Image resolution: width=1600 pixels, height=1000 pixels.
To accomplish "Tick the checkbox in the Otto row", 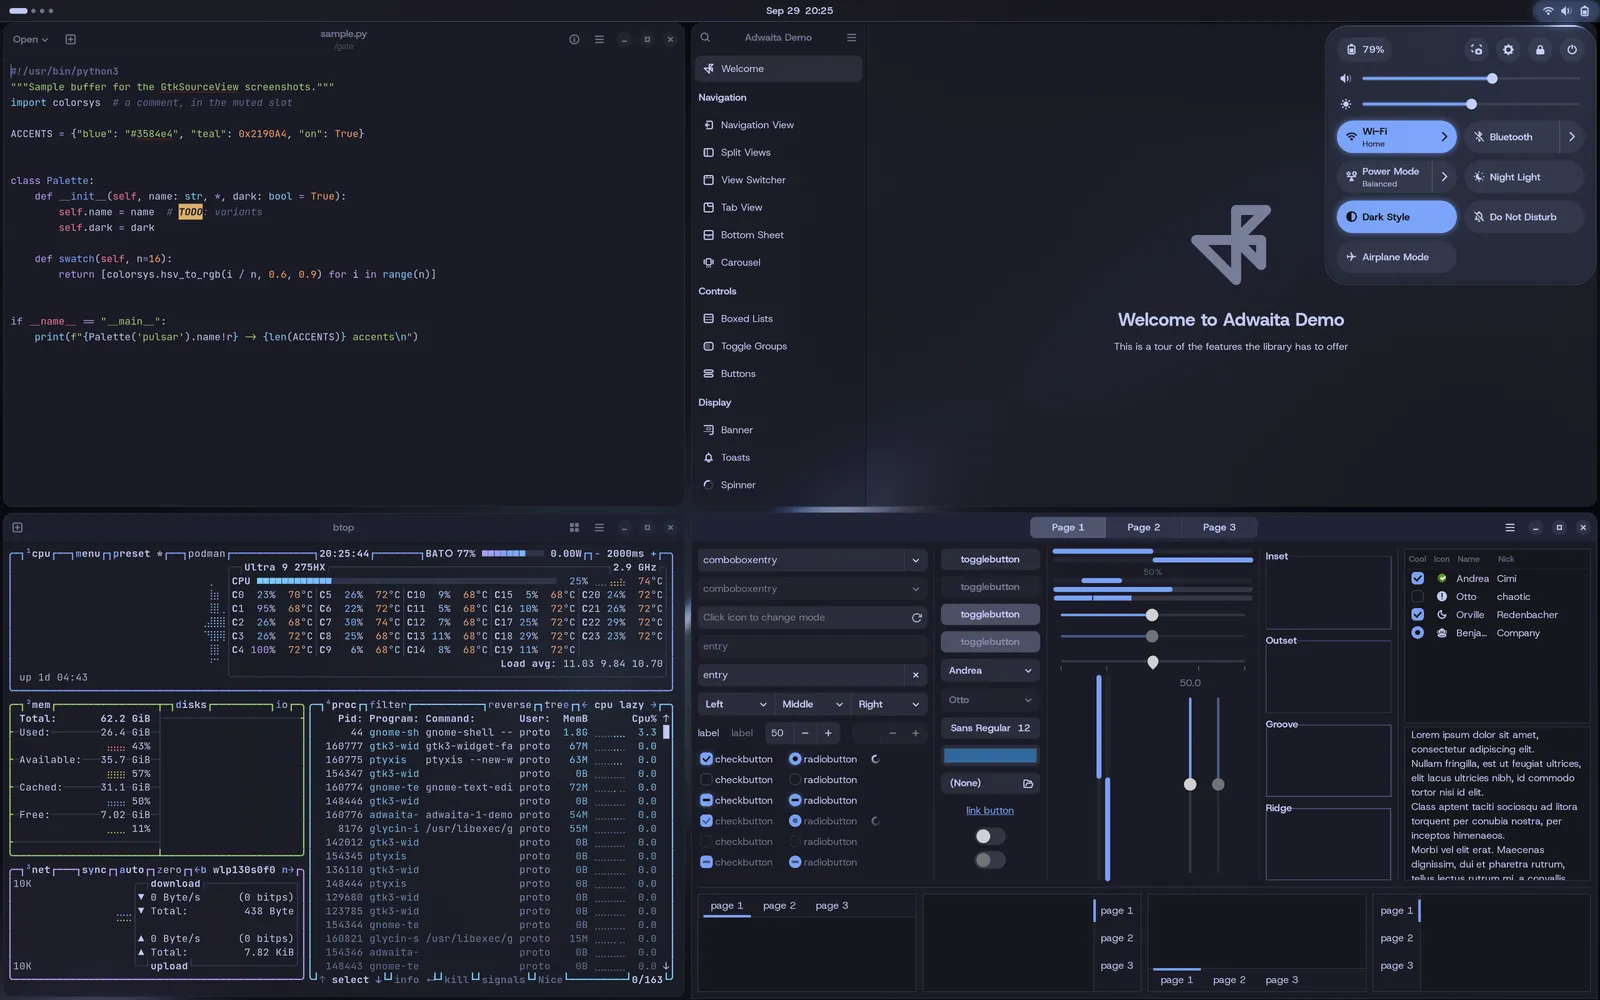I will point(1417,596).
